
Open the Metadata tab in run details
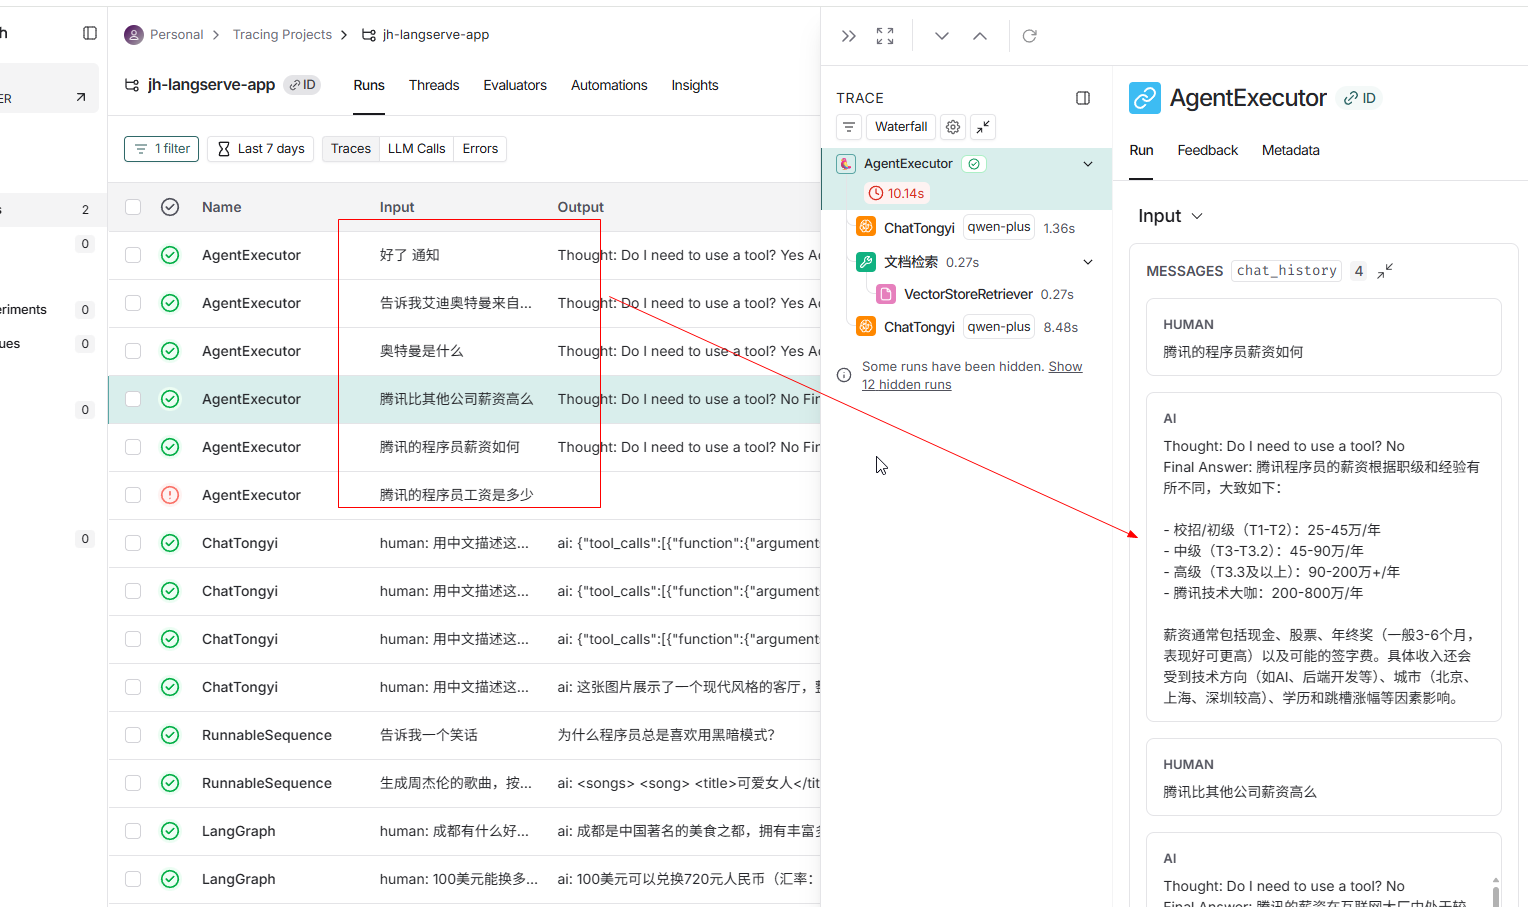(1290, 150)
